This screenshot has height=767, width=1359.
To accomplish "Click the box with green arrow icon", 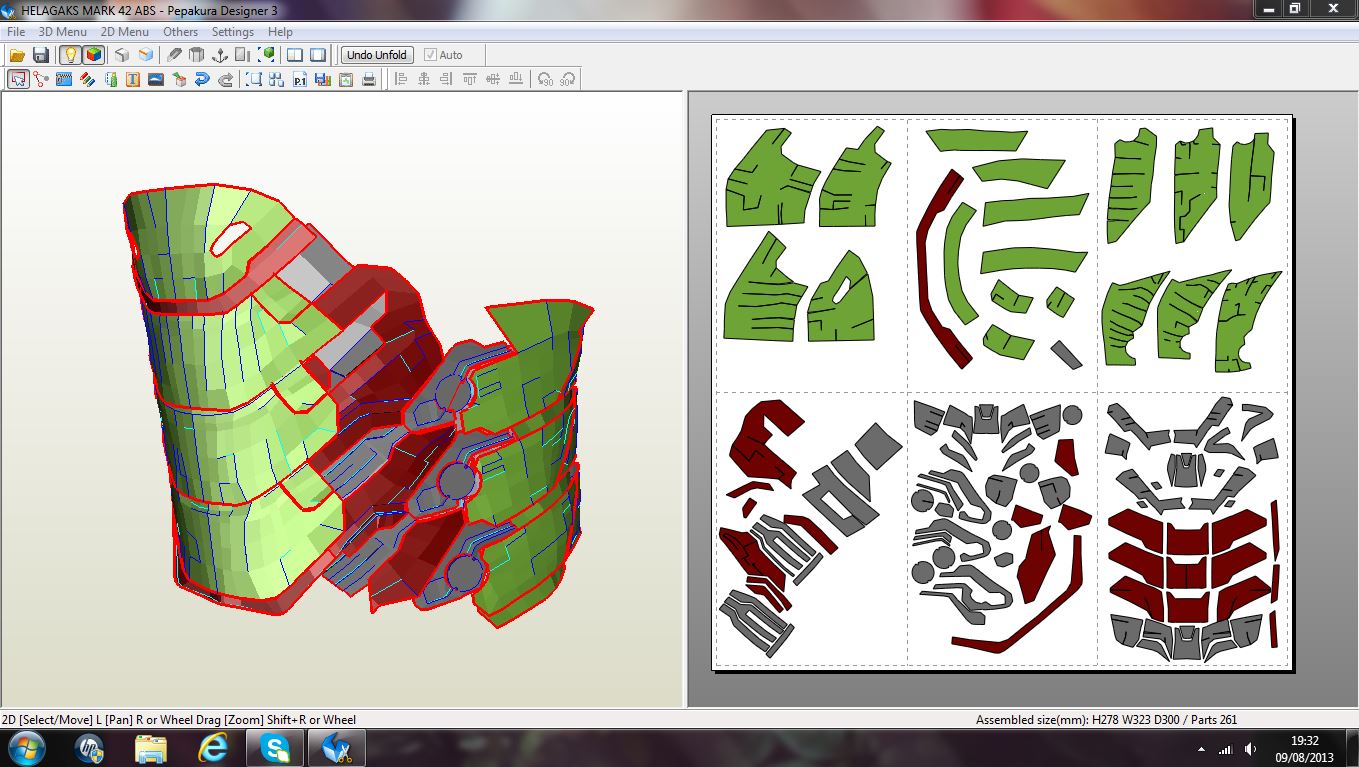I will [x=179, y=79].
